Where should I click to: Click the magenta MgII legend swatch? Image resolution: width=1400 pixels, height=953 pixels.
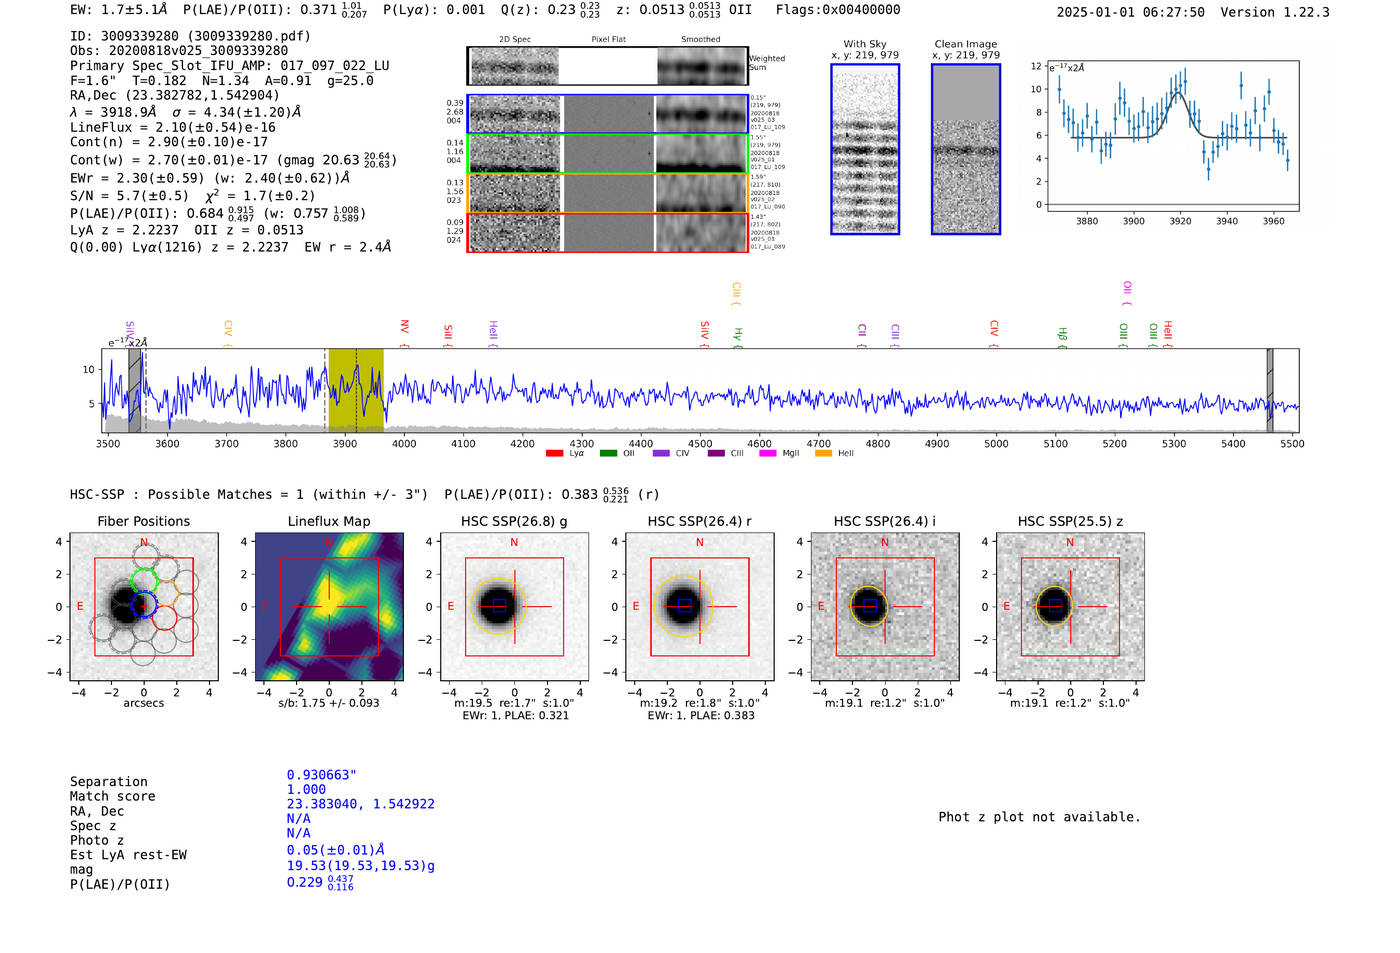point(768,454)
